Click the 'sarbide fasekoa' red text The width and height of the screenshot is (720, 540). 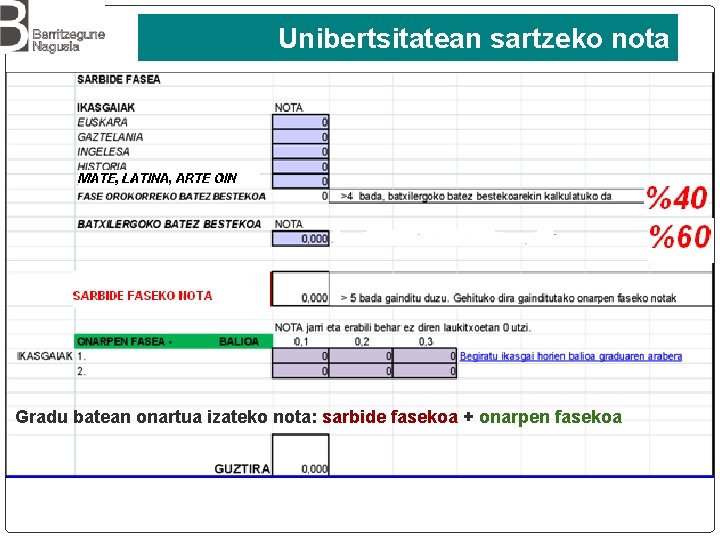click(x=390, y=417)
